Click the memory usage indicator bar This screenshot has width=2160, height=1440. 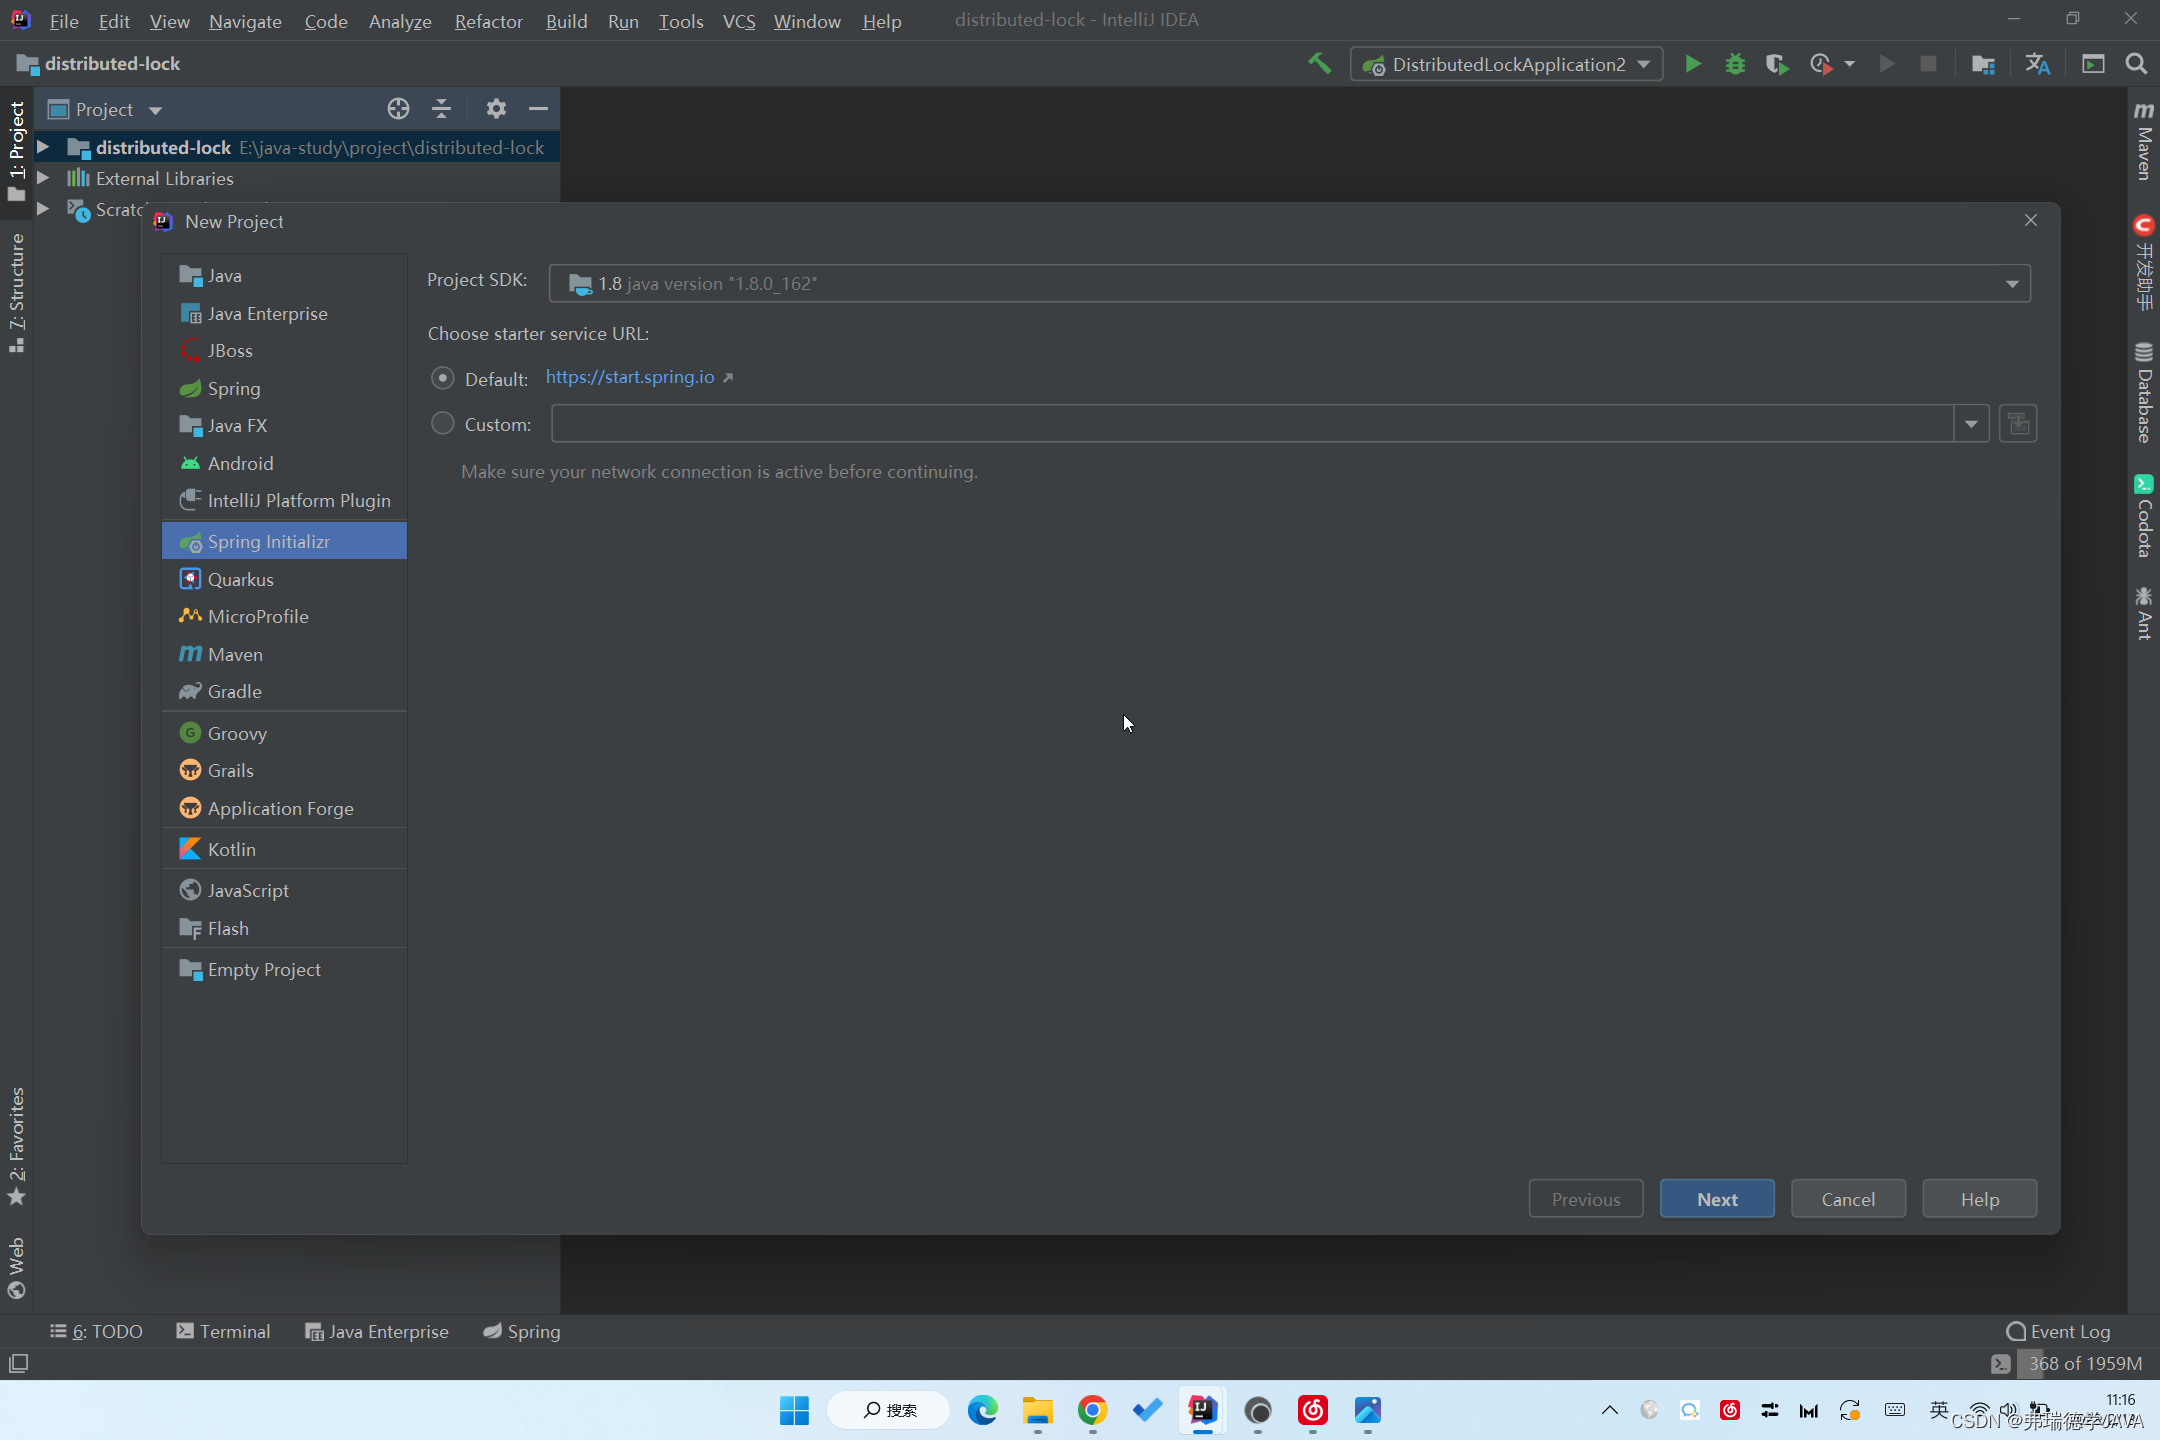pos(2083,1363)
